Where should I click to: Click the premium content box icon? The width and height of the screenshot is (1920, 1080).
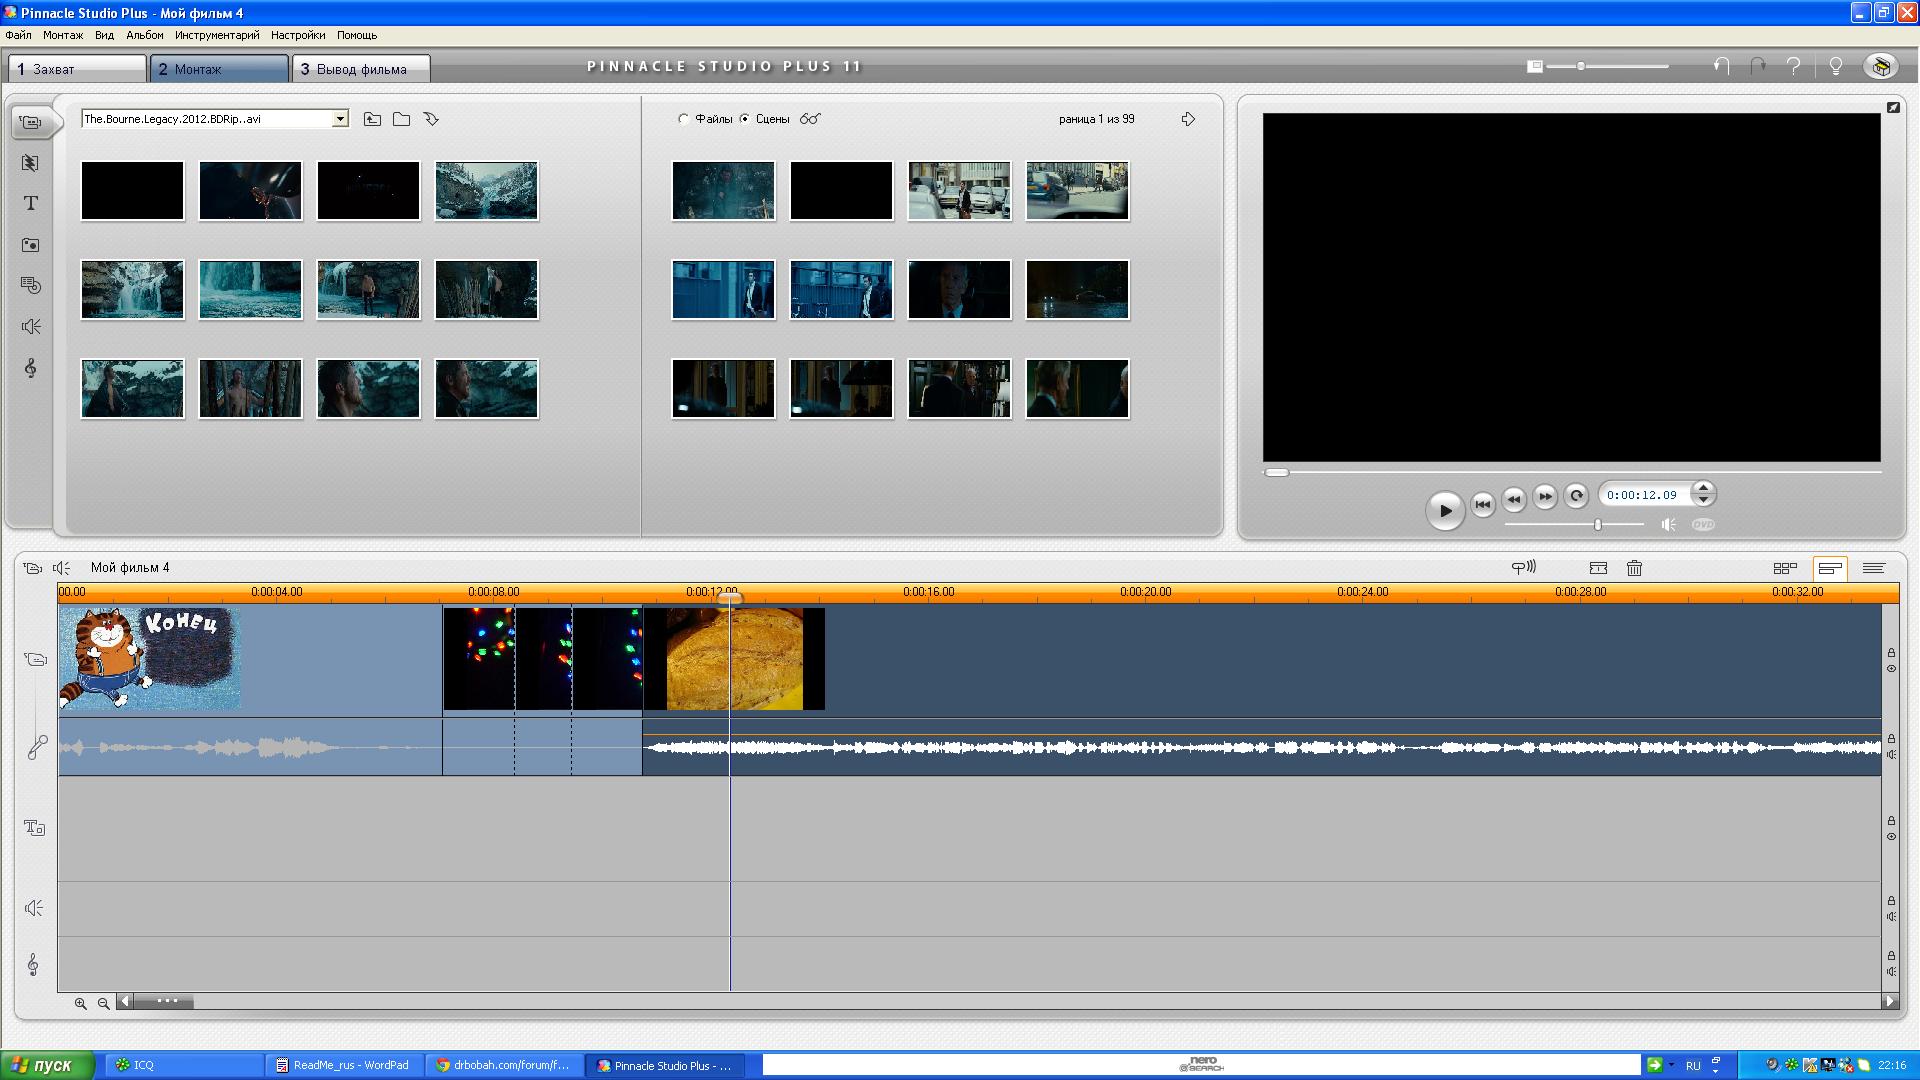coord(1881,66)
